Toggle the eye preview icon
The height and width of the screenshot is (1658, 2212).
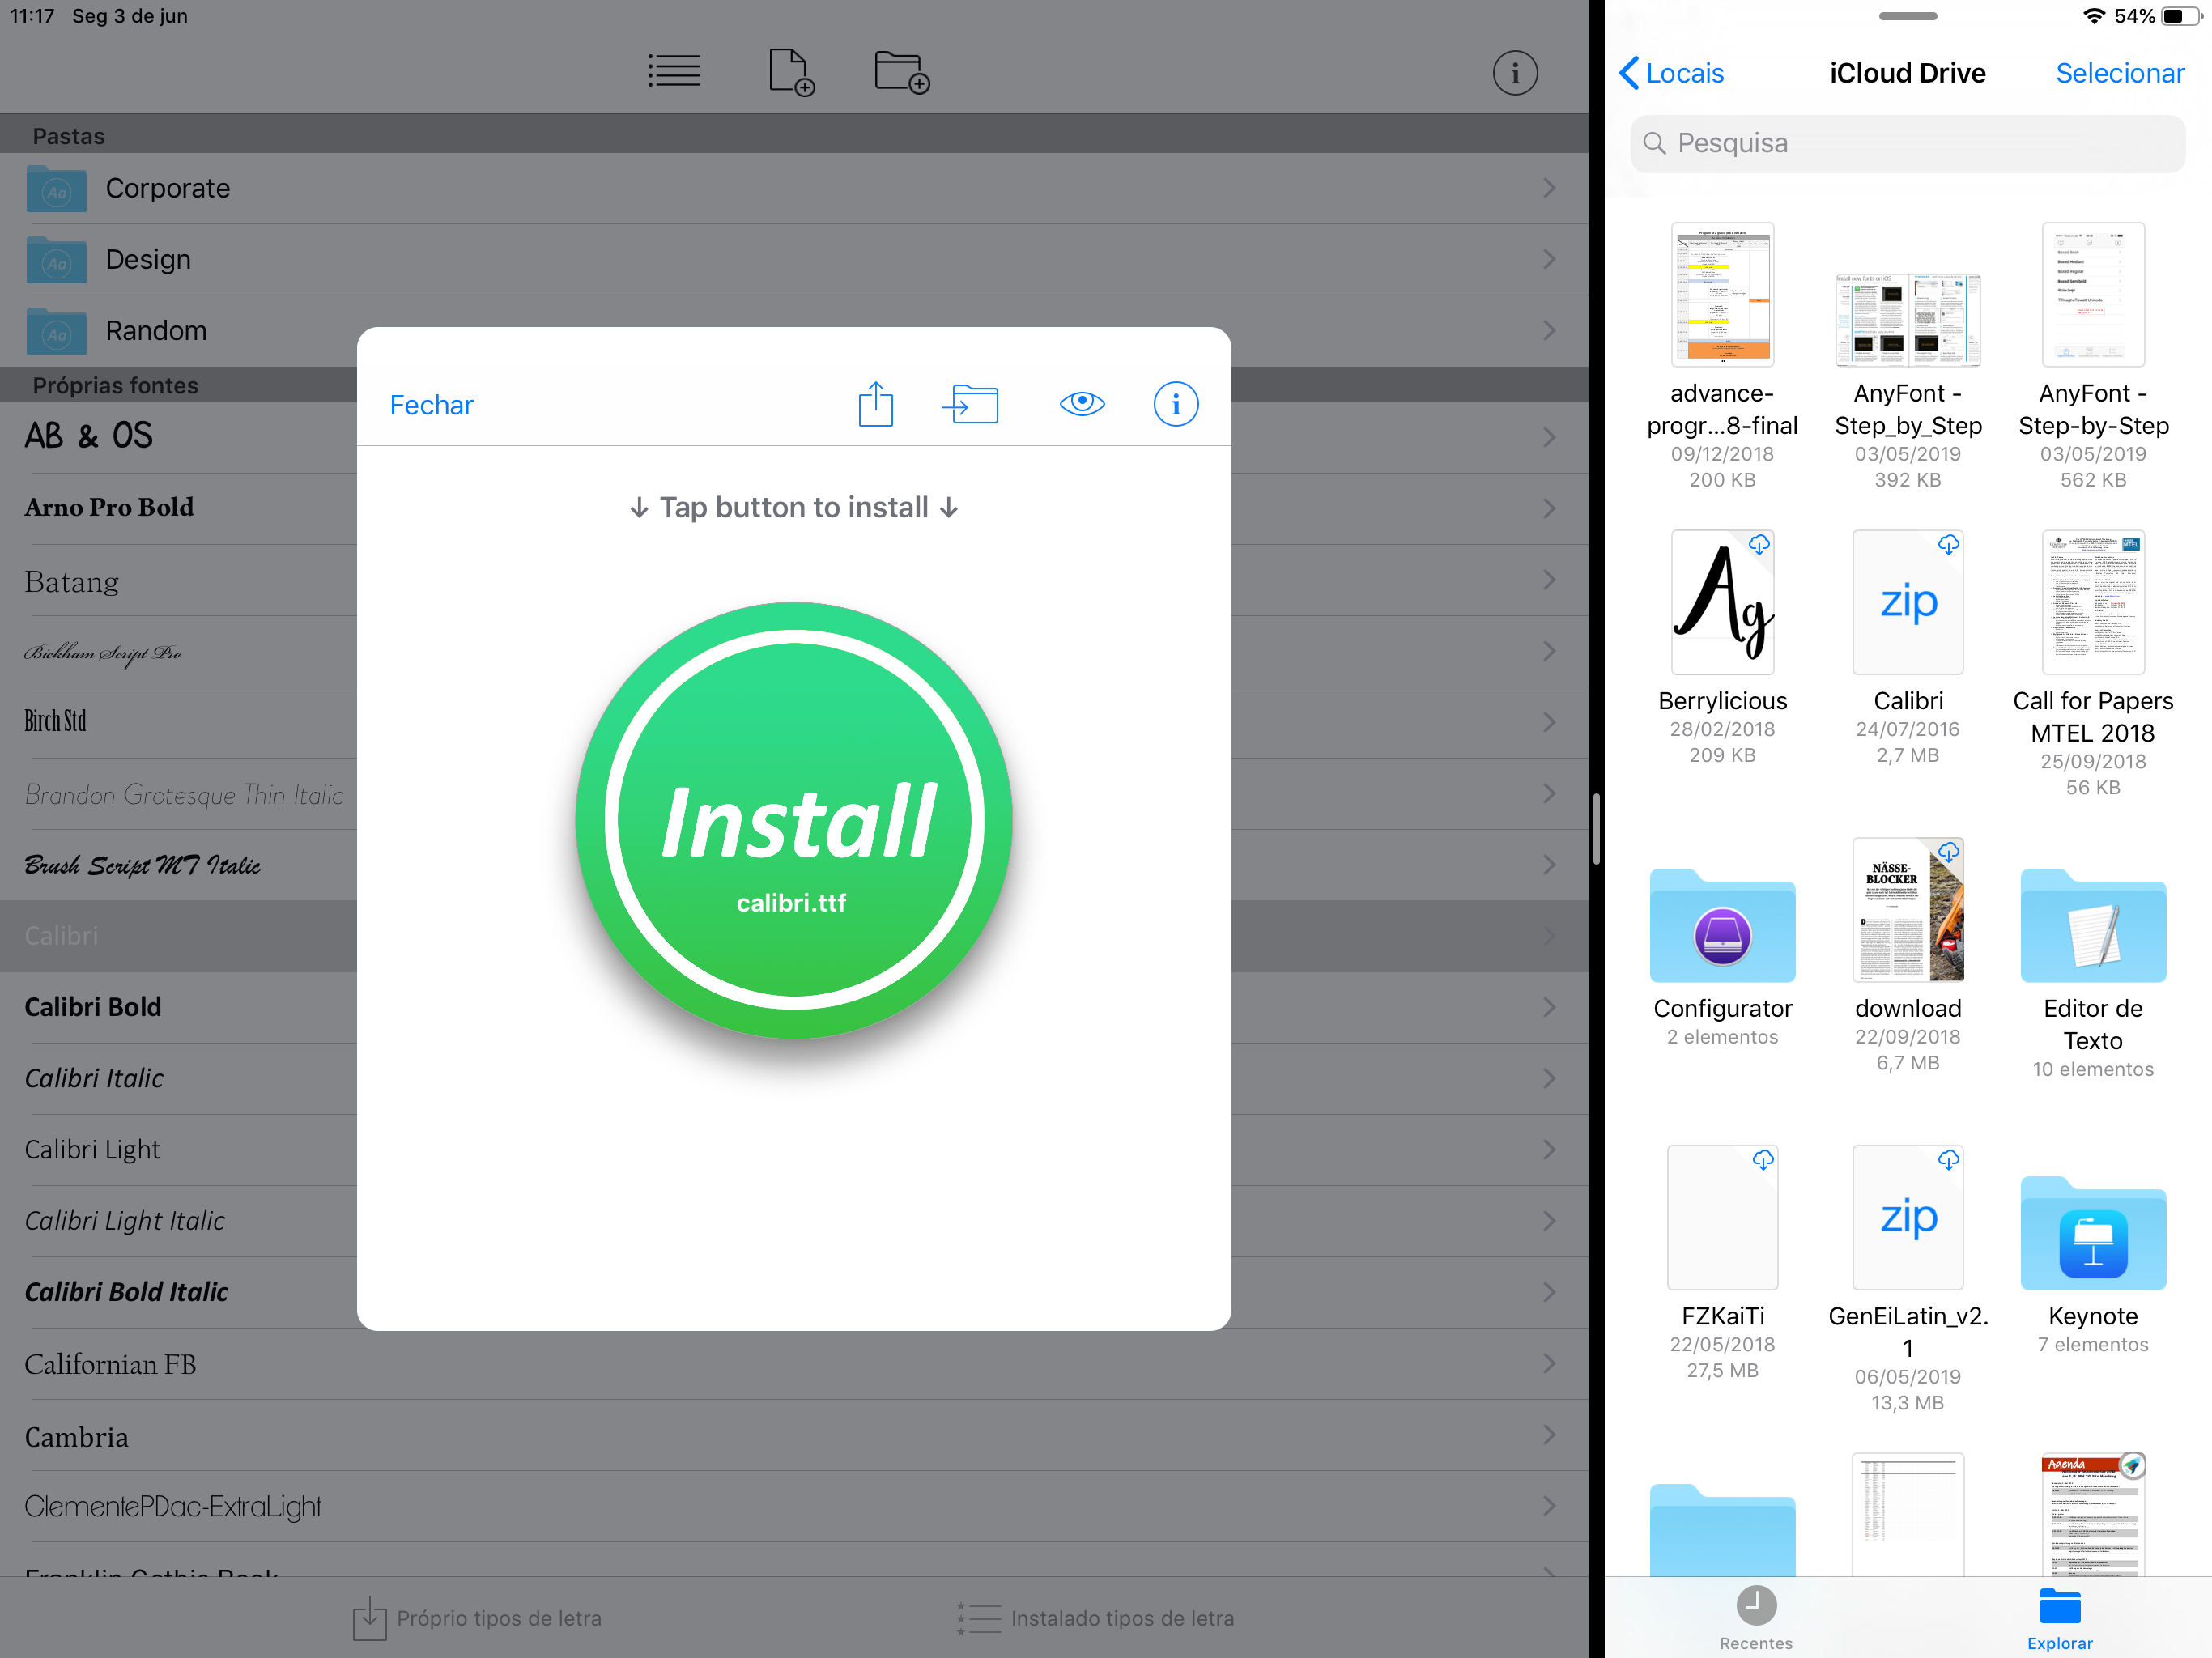click(x=1081, y=404)
